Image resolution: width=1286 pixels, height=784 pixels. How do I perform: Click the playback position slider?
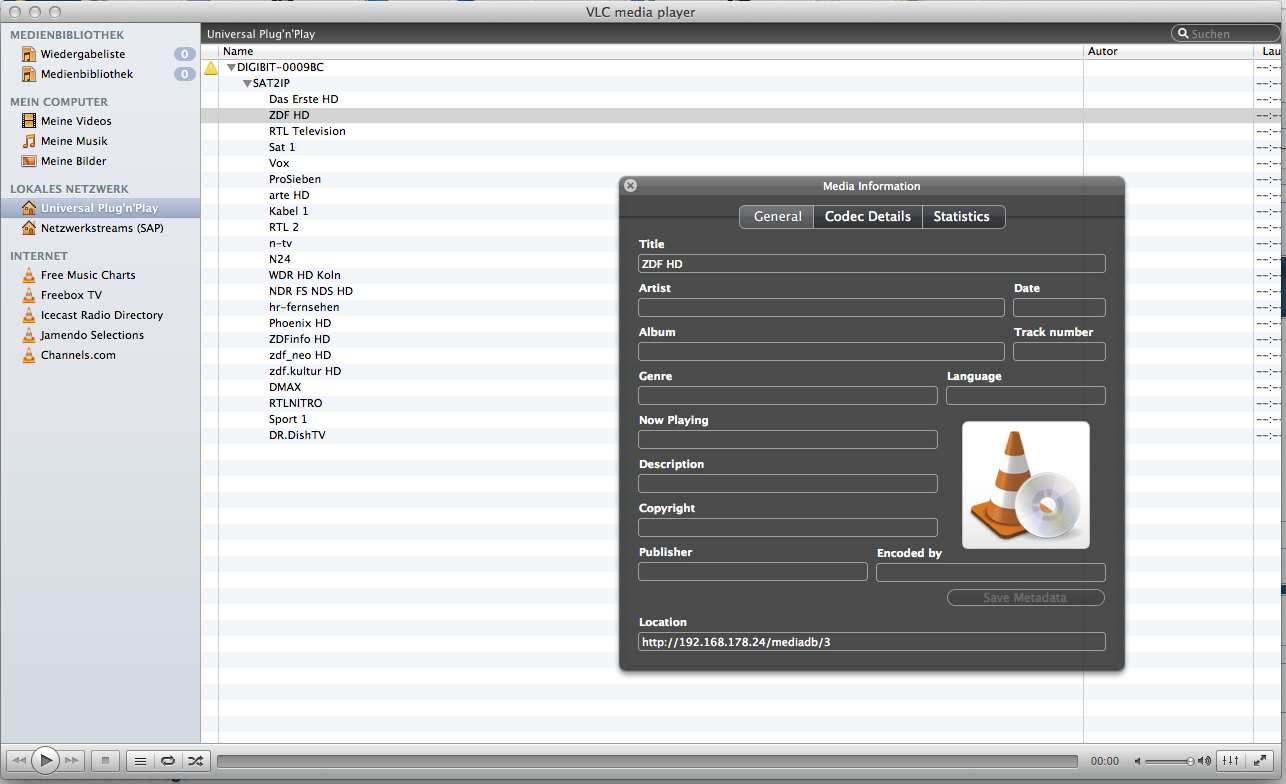647,761
